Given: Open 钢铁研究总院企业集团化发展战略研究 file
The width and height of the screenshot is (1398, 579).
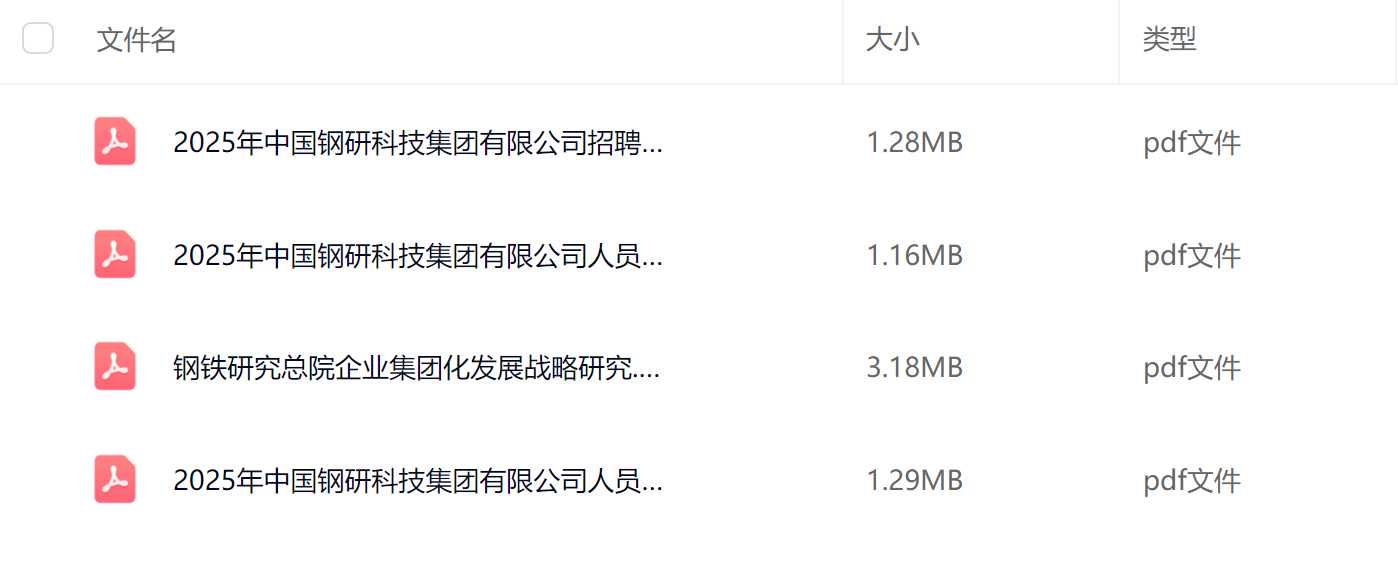Looking at the screenshot, I should 417,369.
